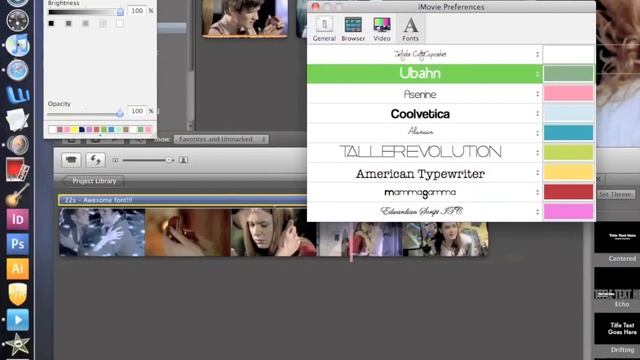Adjust the Opacity slider handle
This screenshot has height=360, width=640.
point(120,113)
